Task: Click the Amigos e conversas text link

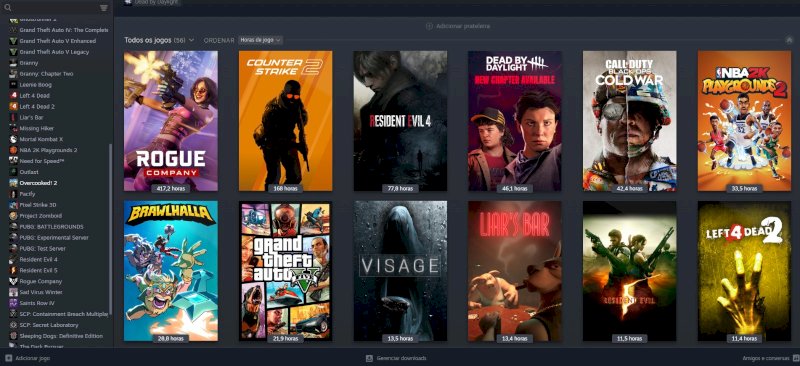Action: (766, 358)
